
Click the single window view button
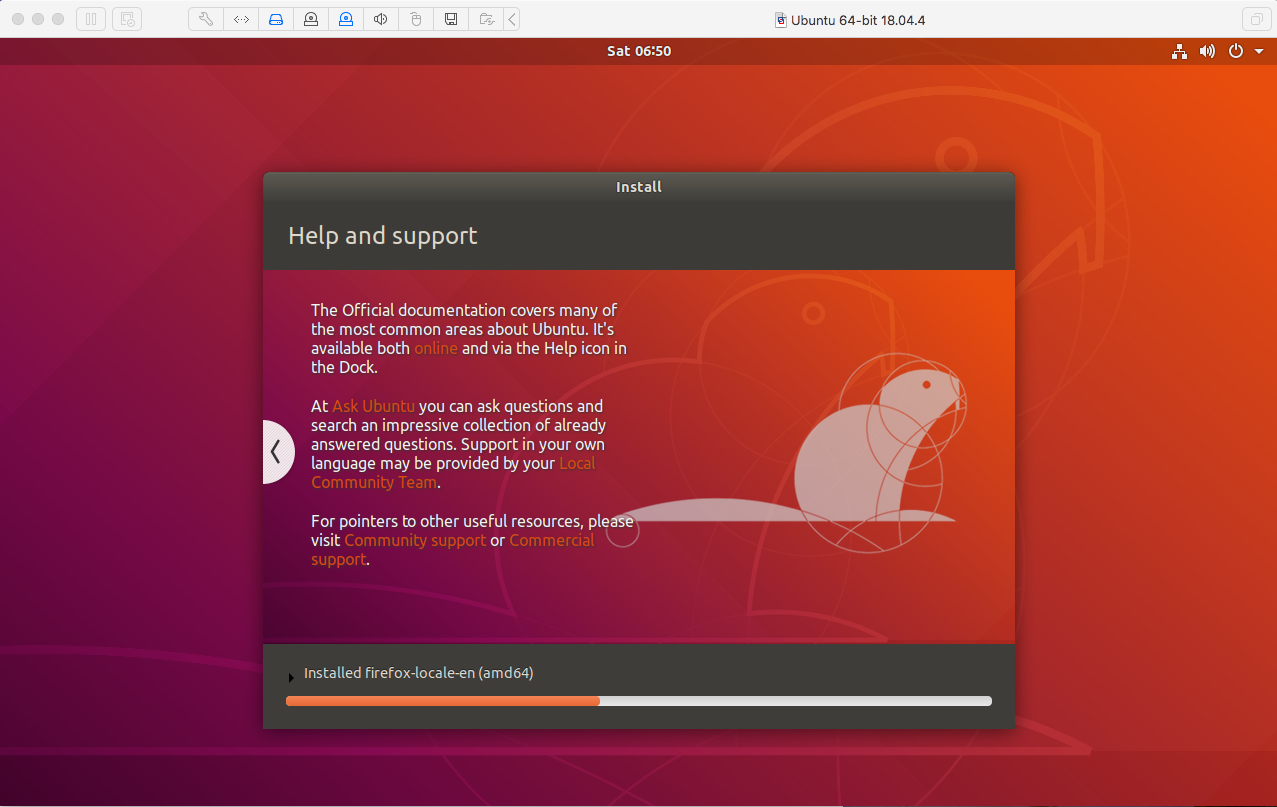[x=1255, y=19]
